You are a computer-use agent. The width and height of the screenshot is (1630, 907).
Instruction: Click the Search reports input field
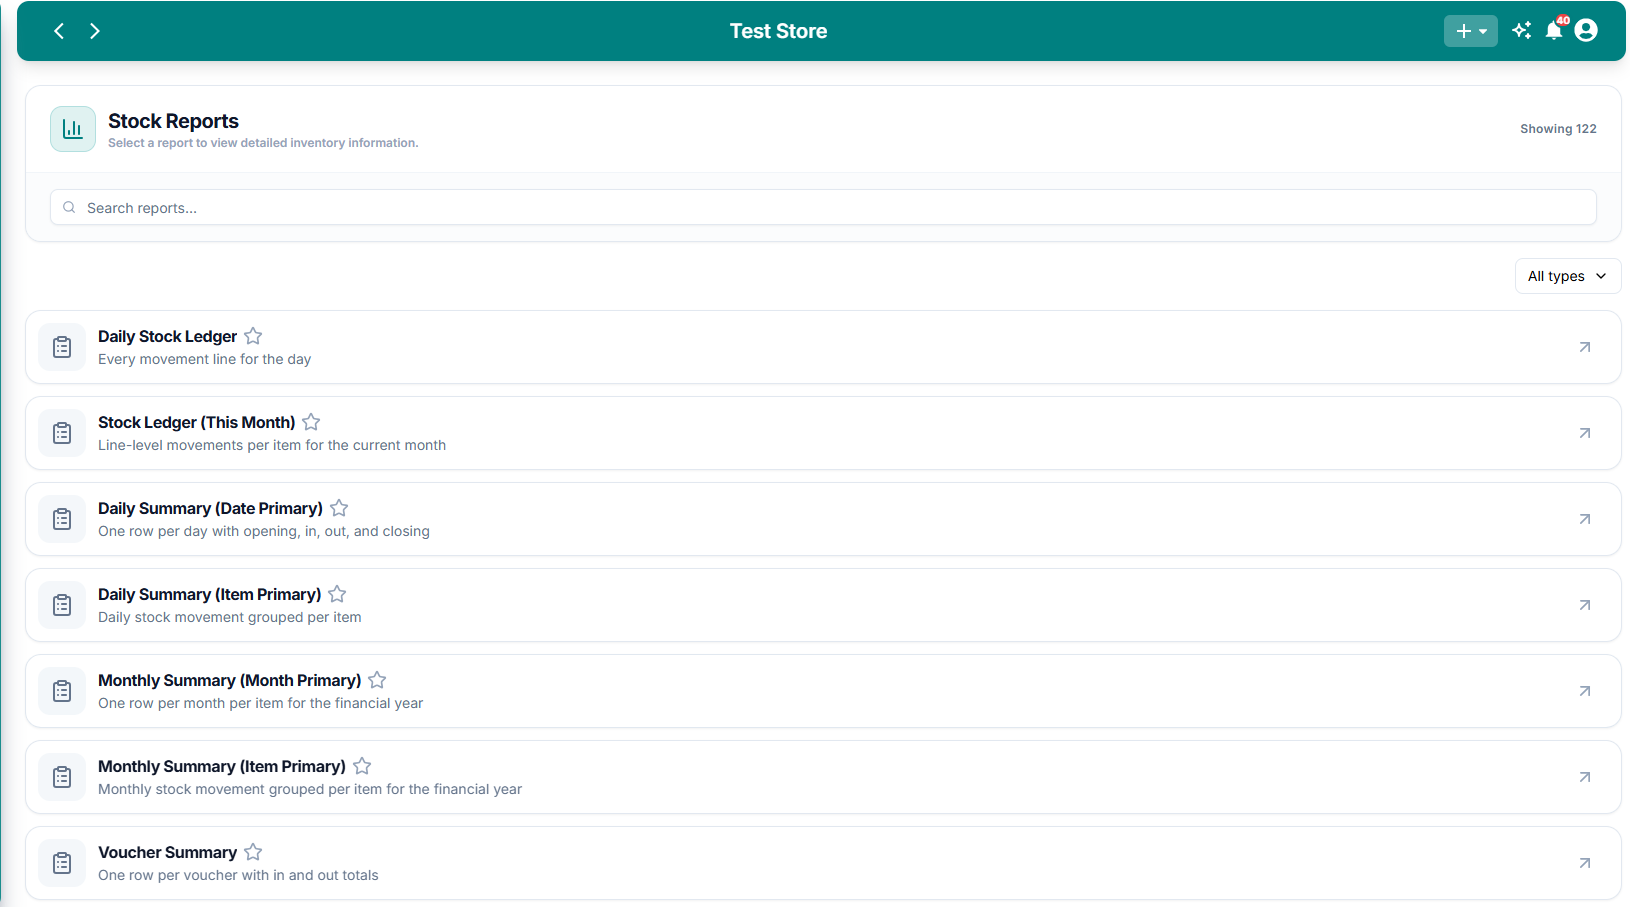[x=823, y=207]
